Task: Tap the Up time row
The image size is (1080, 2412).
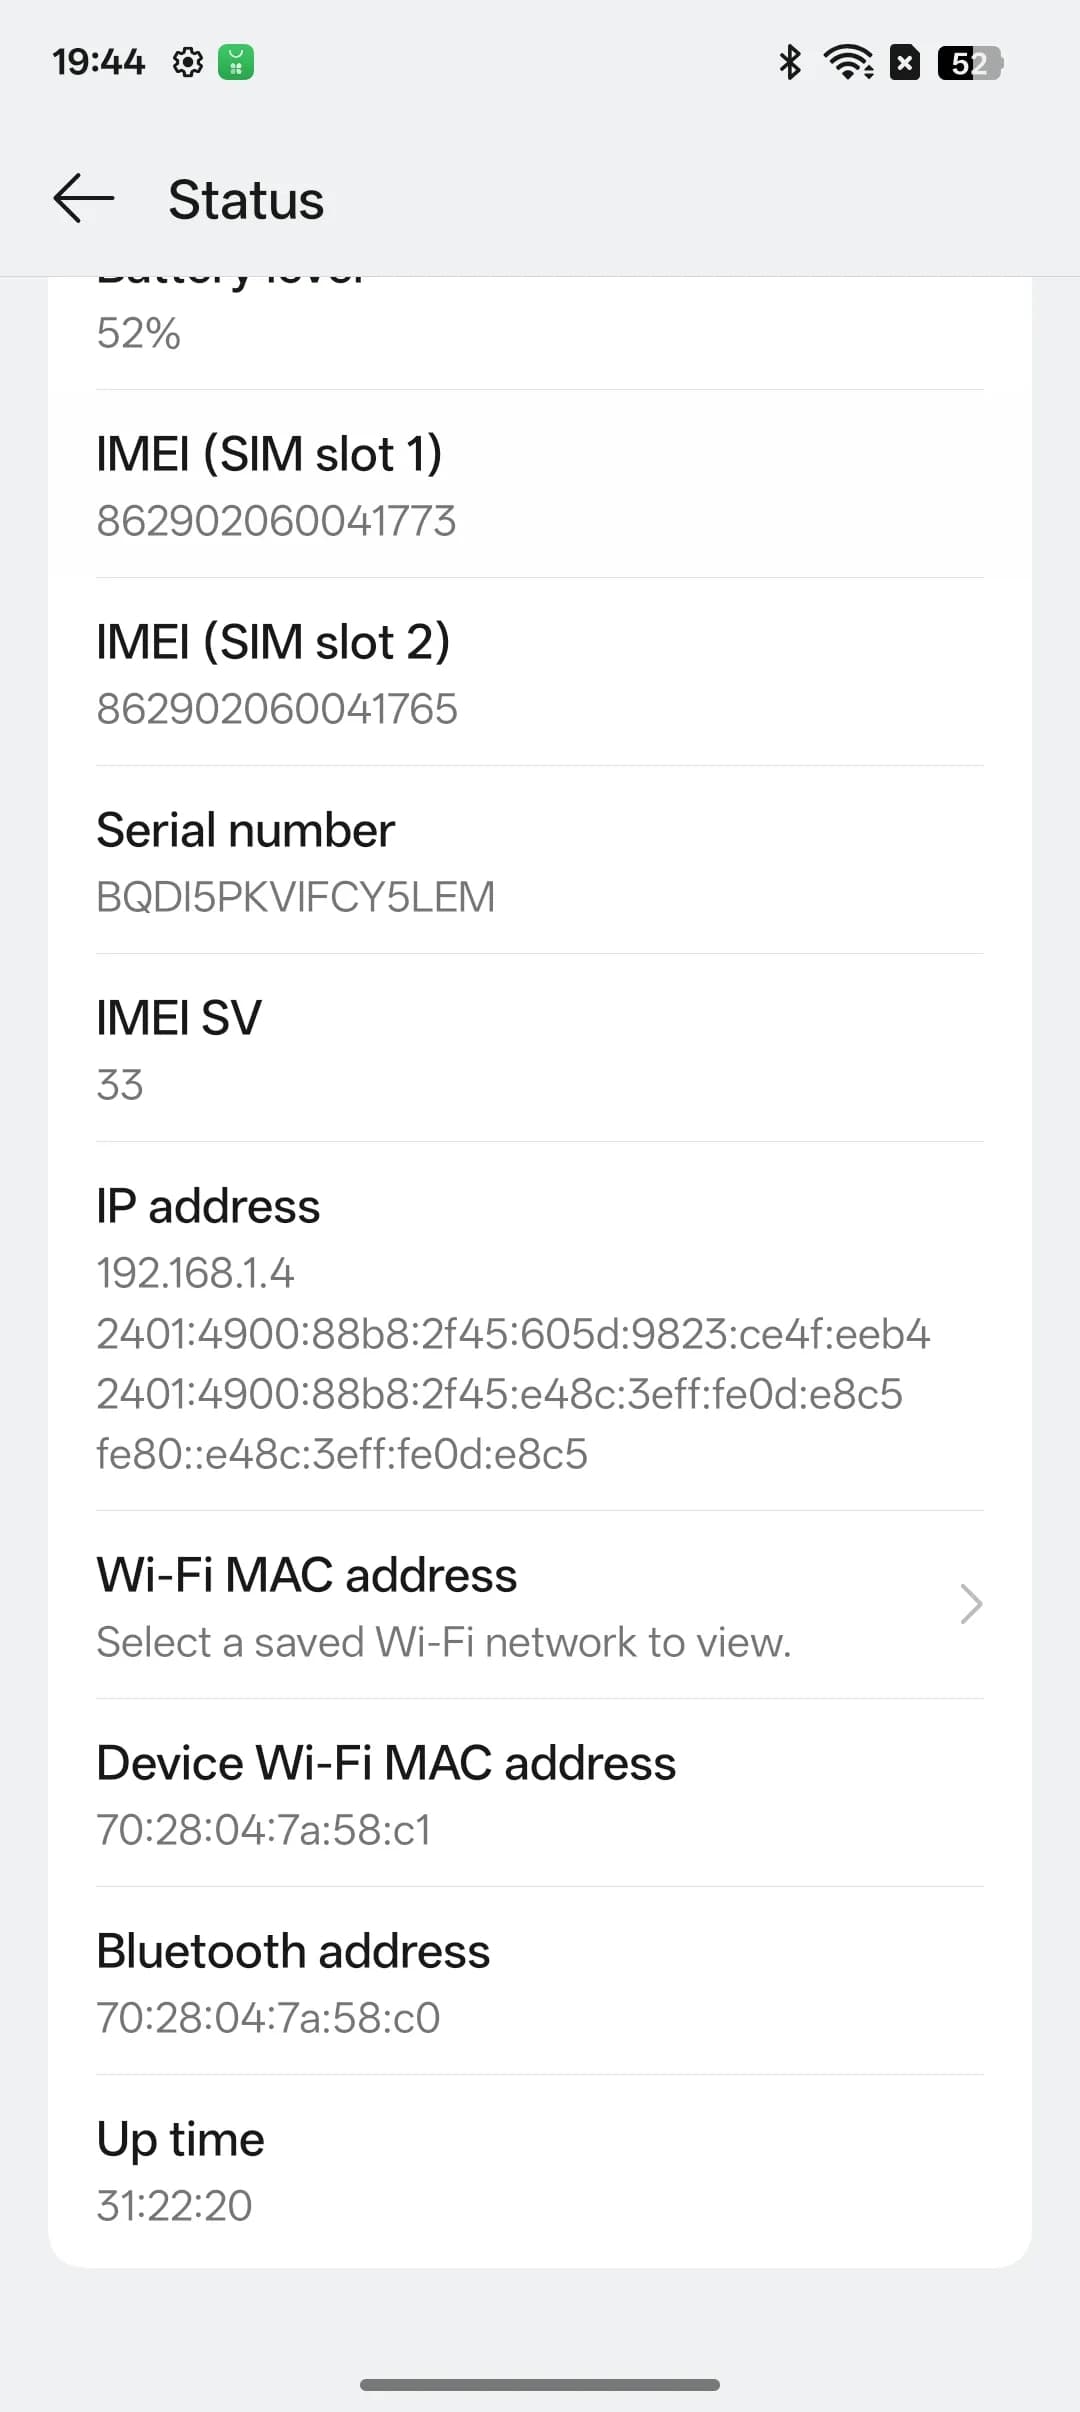Action: click(x=540, y=2170)
